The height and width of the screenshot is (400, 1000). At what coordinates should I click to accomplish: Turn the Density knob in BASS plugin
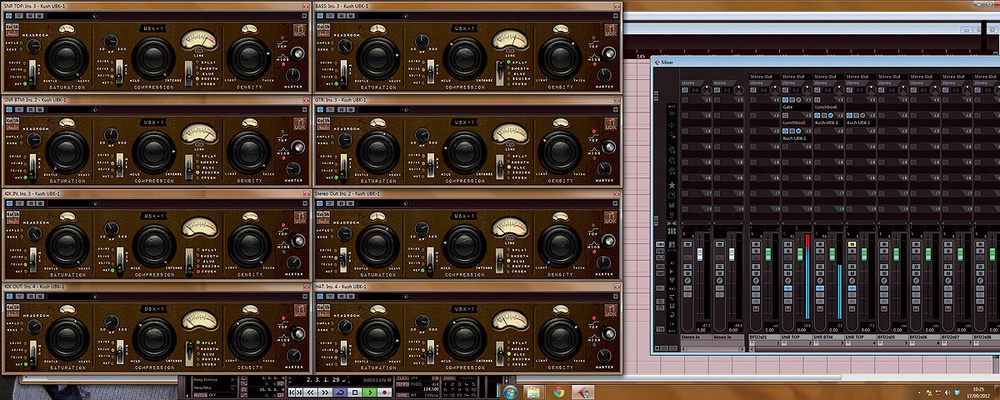point(560,58)
